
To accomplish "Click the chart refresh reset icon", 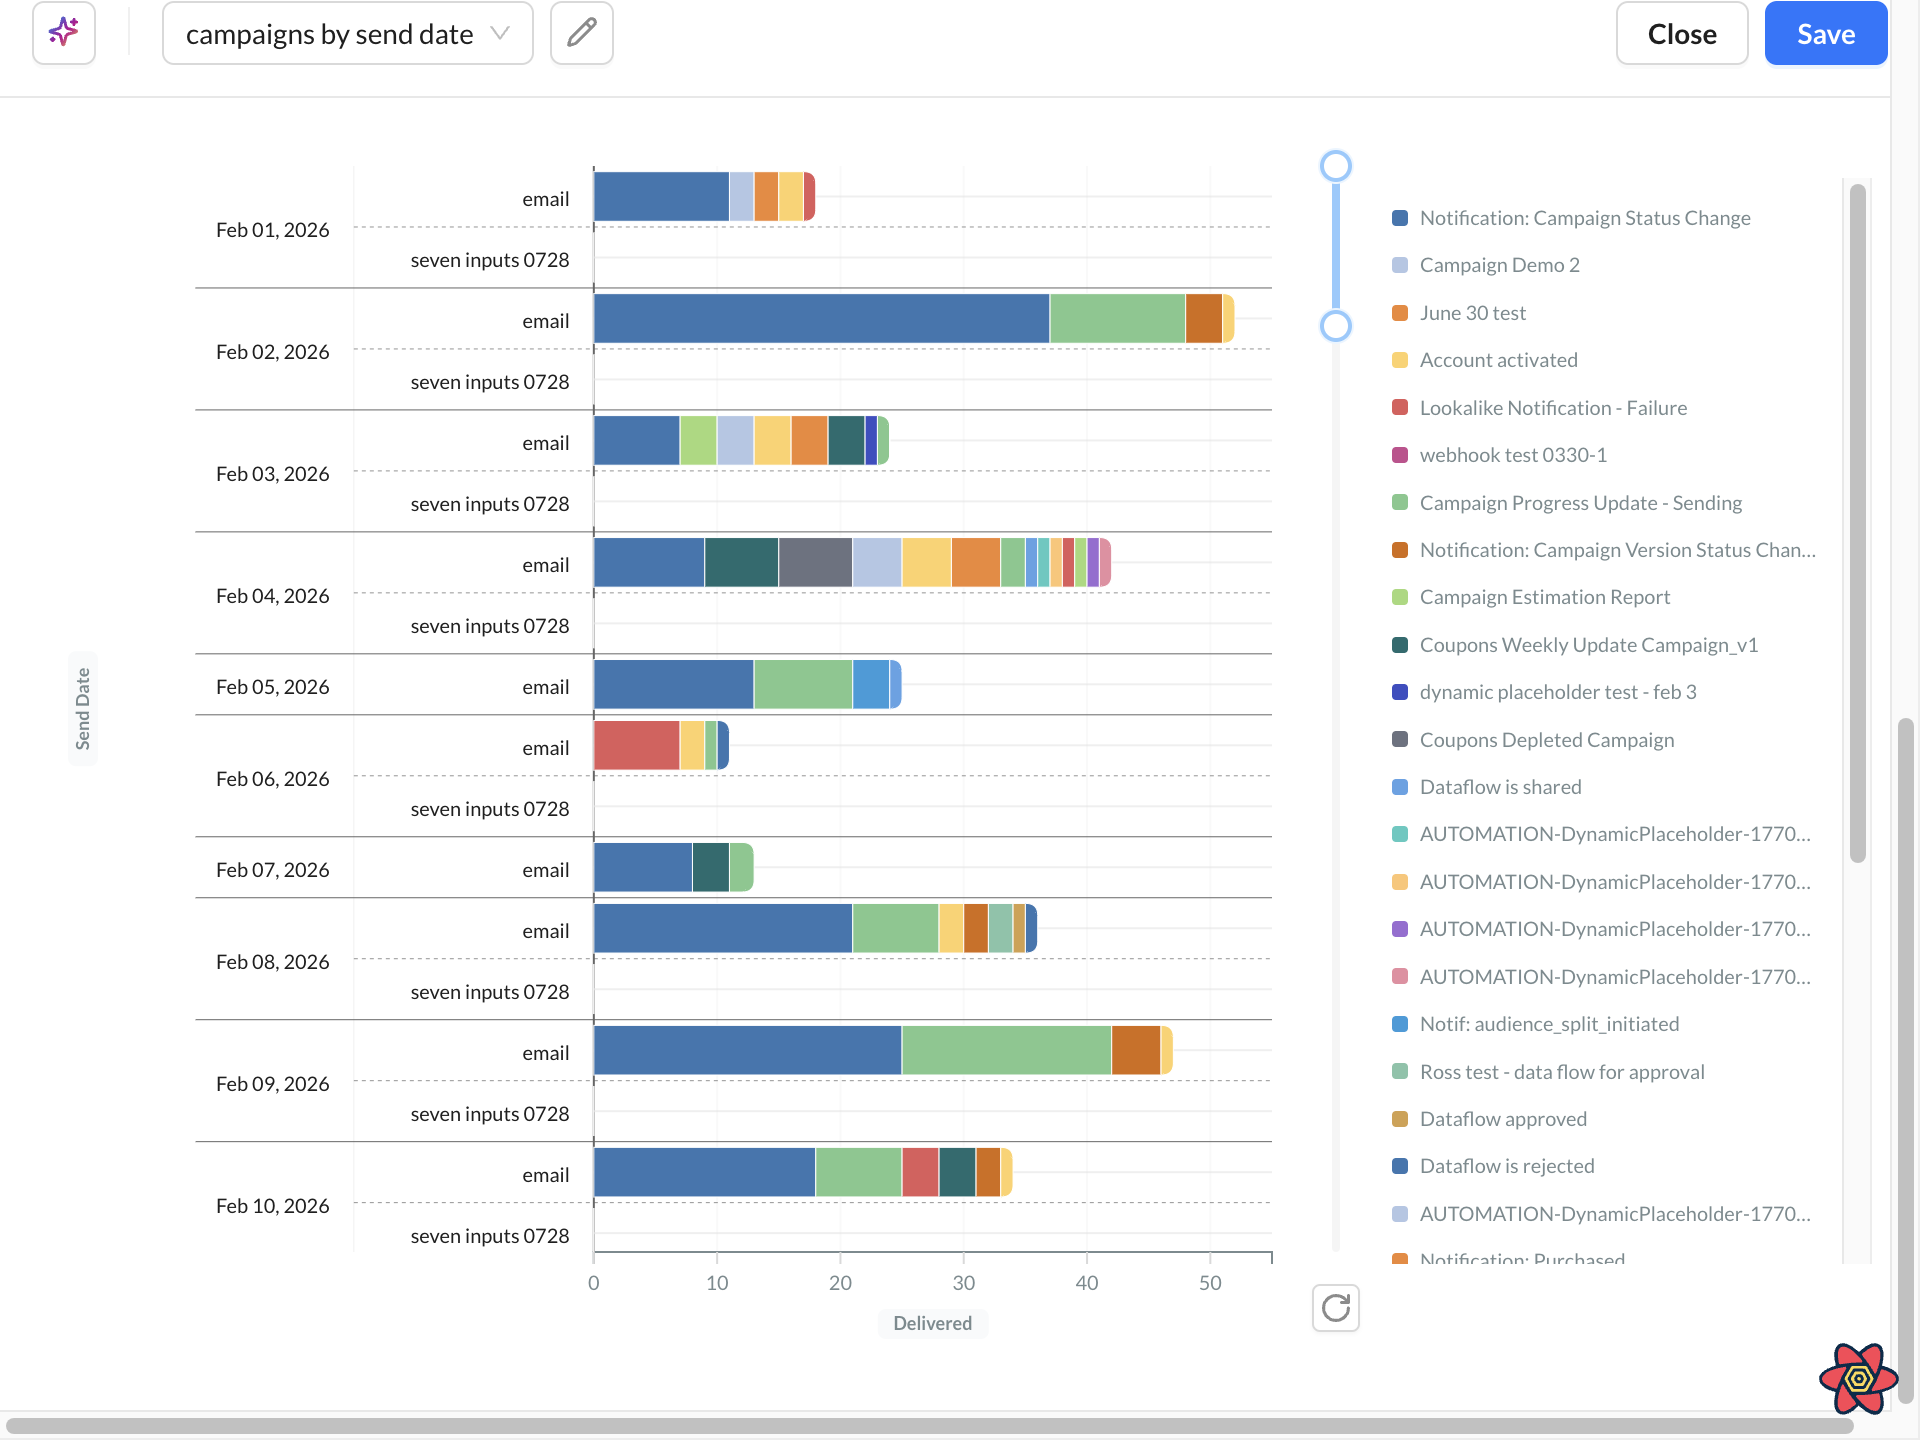I will tap(1336, 1308).
